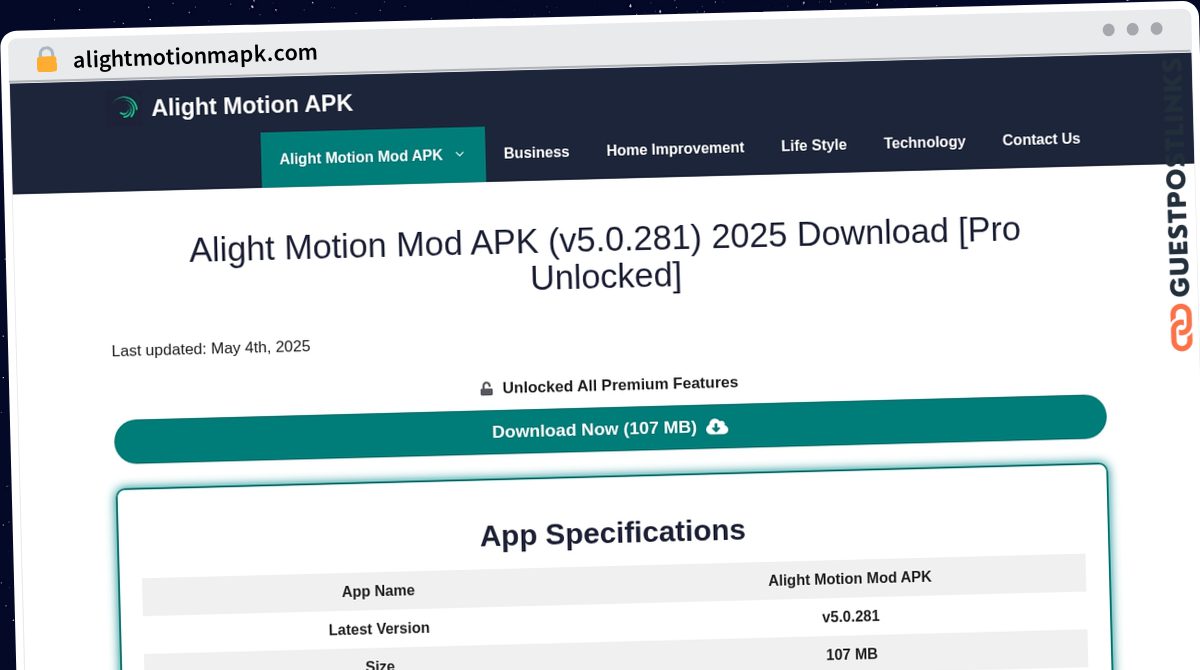Click the App Specifications heading
The width and height of the screenshot is (1200, 670).
613,533
